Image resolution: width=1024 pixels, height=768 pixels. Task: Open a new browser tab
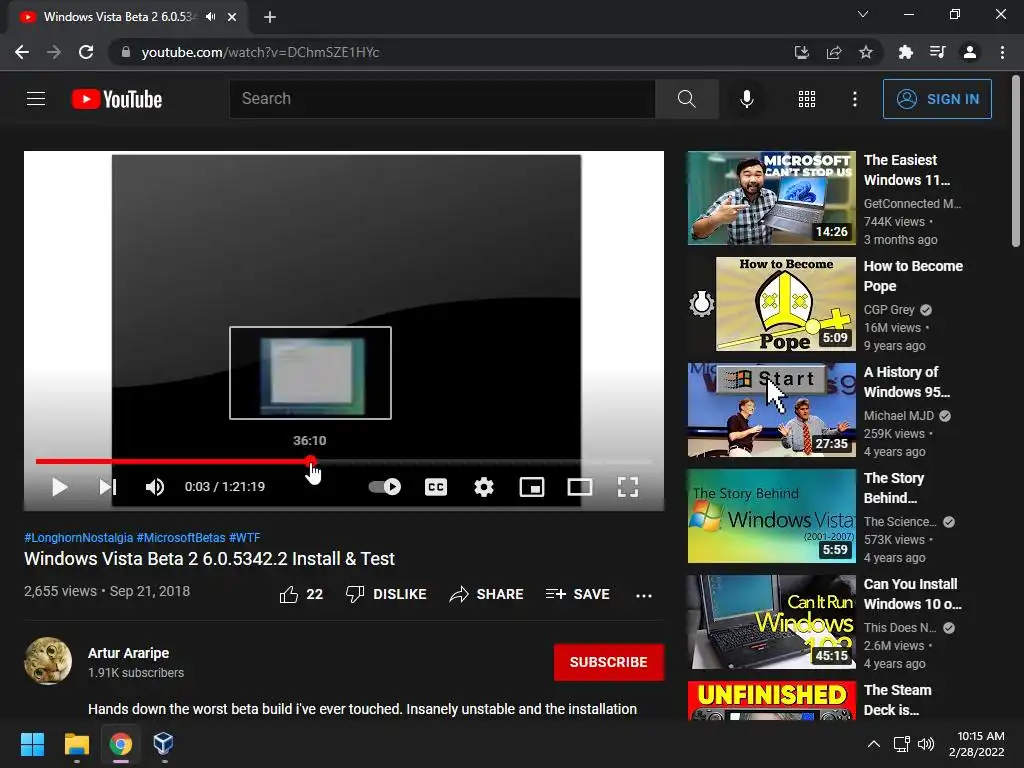point(270,17)
